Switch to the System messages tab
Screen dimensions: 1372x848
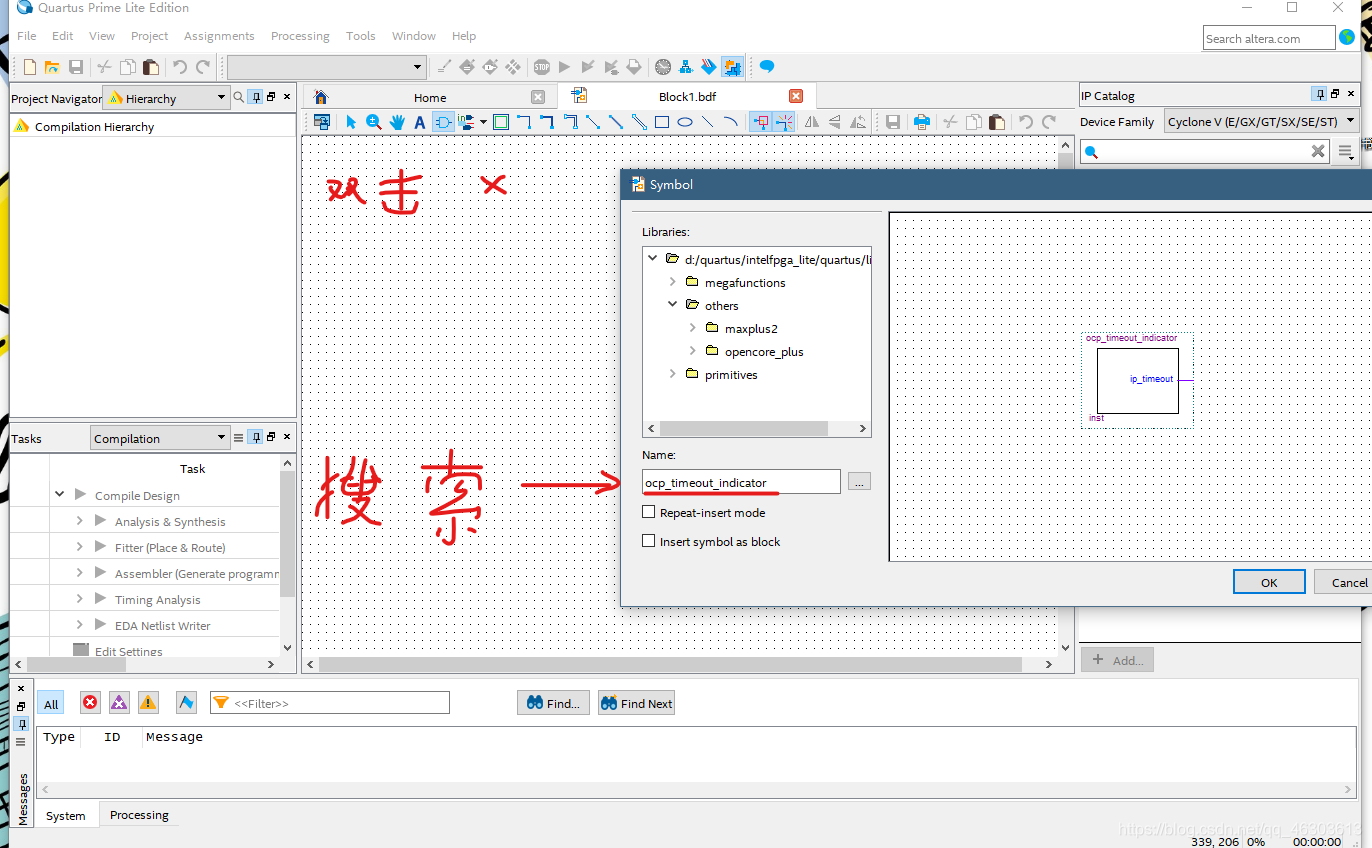[x=66, y=815]
